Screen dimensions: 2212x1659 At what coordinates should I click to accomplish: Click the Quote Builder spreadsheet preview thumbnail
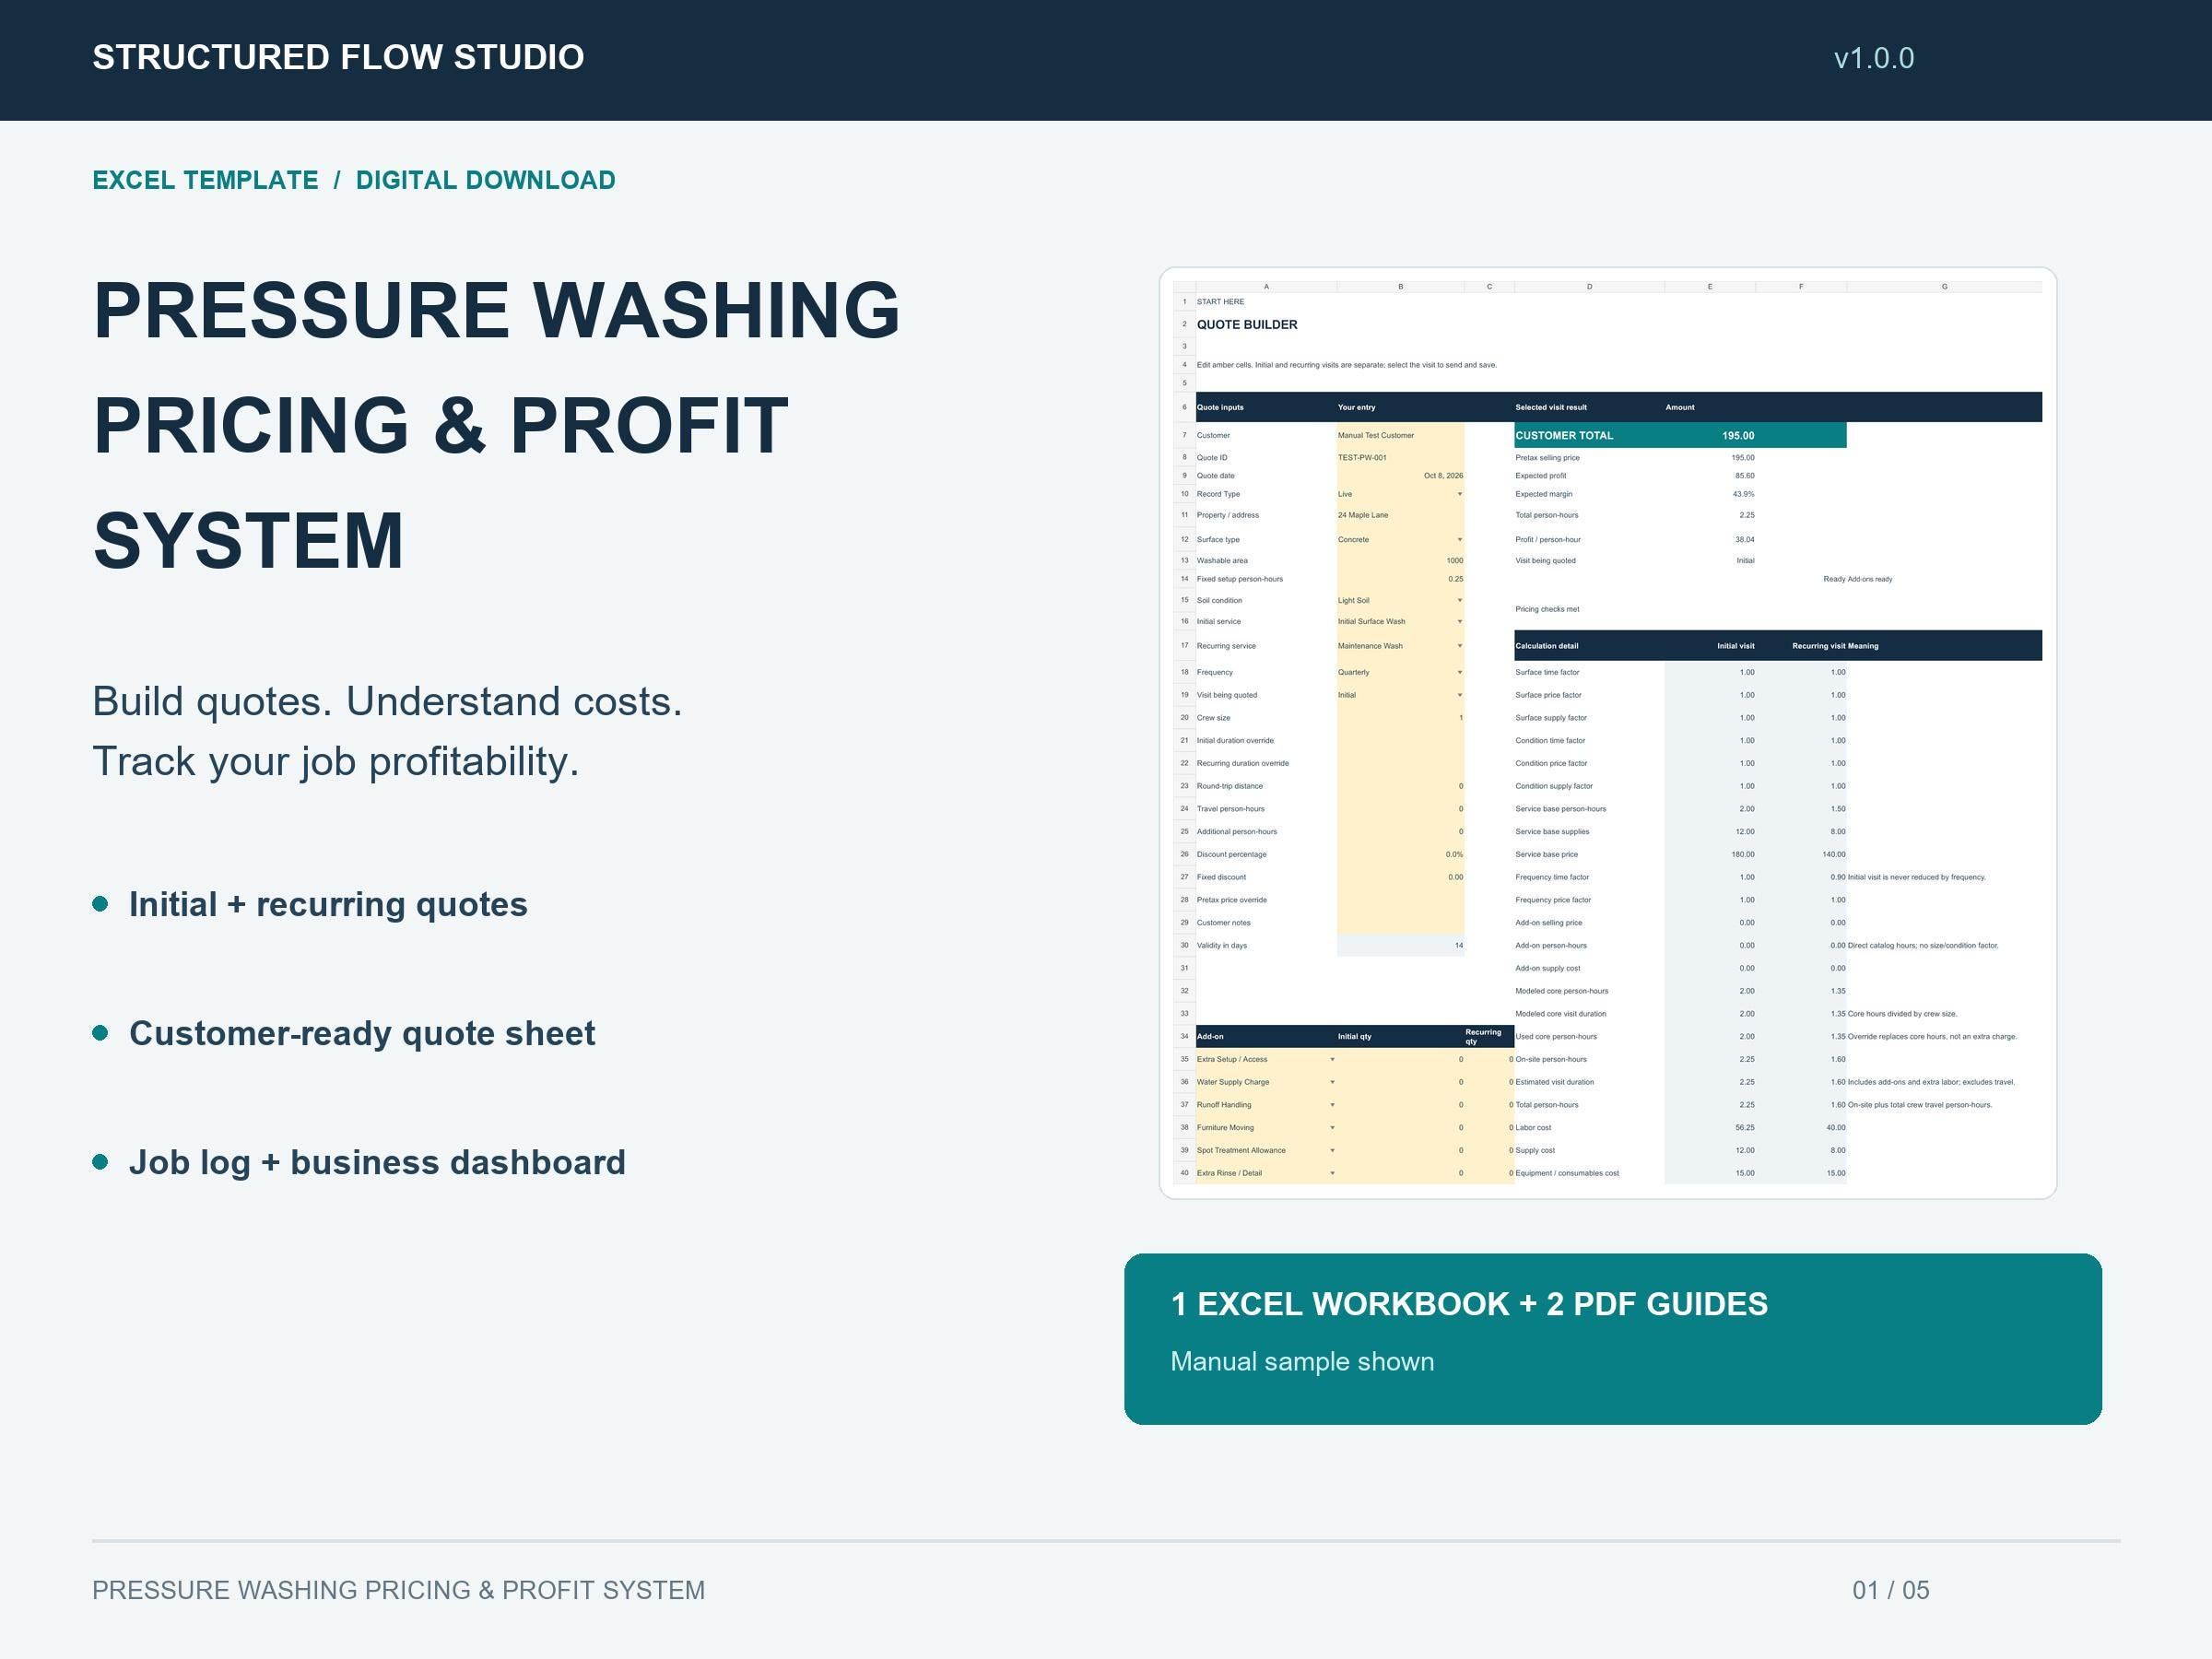(x=1607, y=733)
